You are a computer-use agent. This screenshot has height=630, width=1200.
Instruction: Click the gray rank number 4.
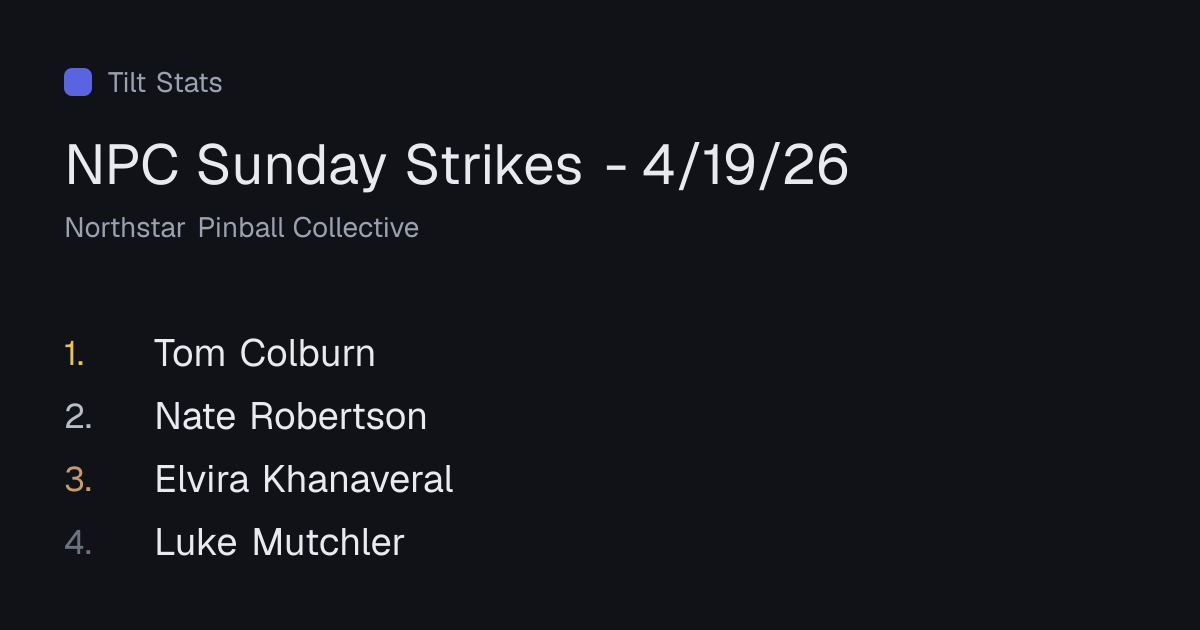click(78, 542)
